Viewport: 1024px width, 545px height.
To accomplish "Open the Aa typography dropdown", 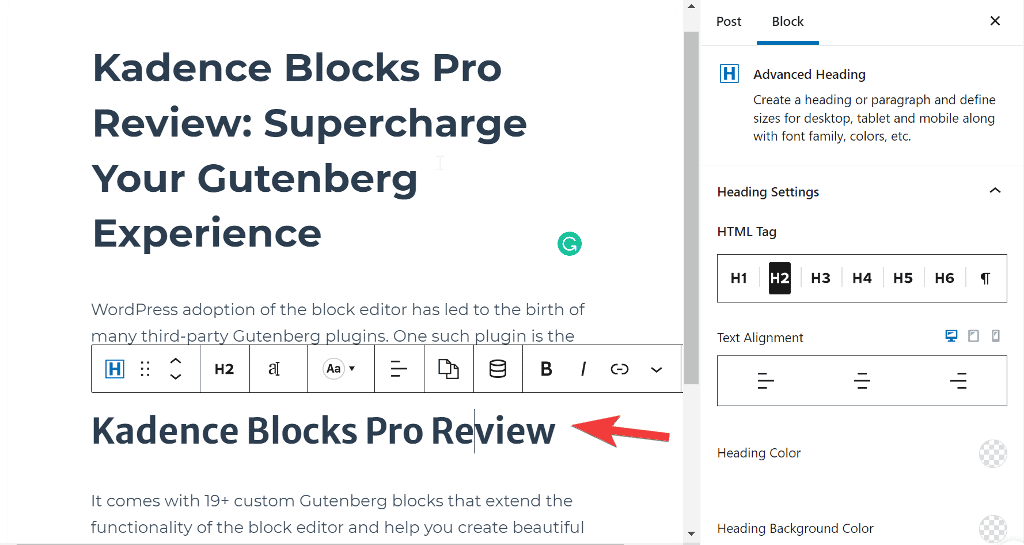I will pyautogui.click(x=339, y=369).
